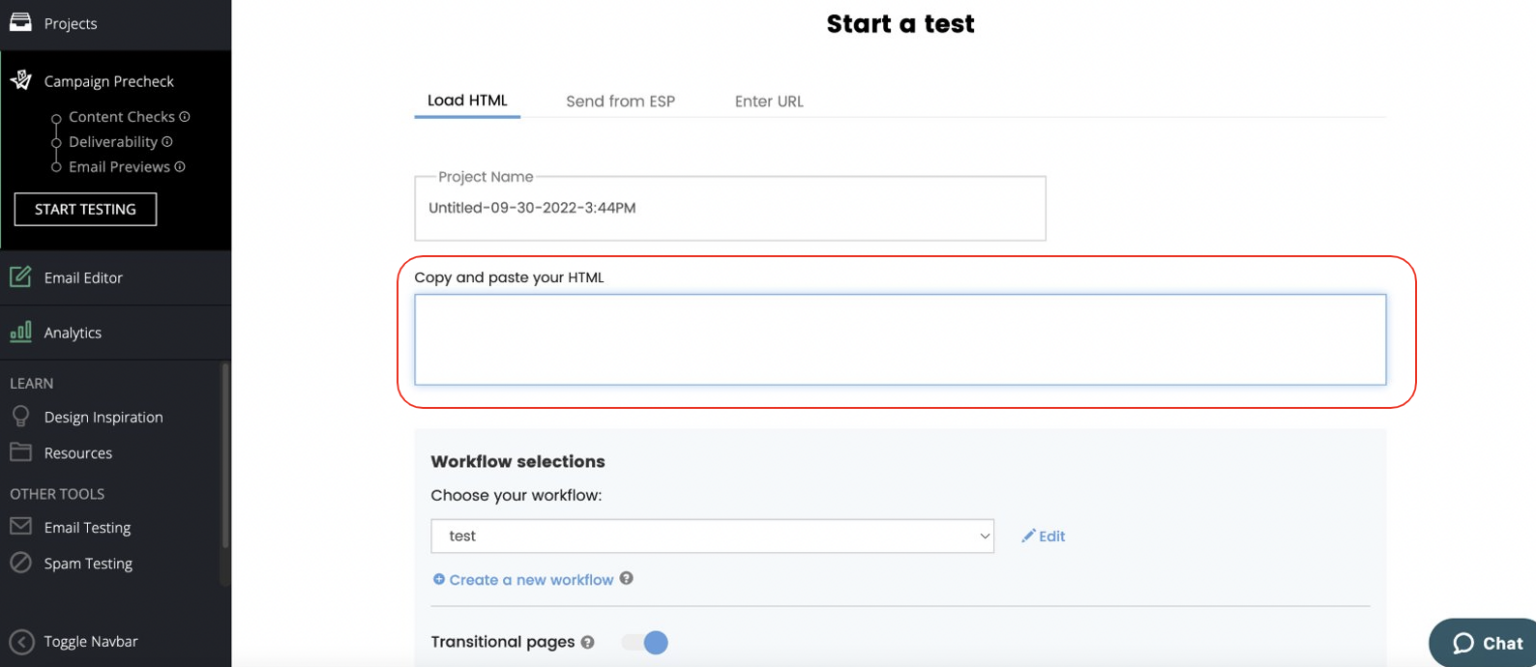Select the Load HTML tab
Image resolution: width=1536 pixels, height=667 pixels.
pos(467,101)
